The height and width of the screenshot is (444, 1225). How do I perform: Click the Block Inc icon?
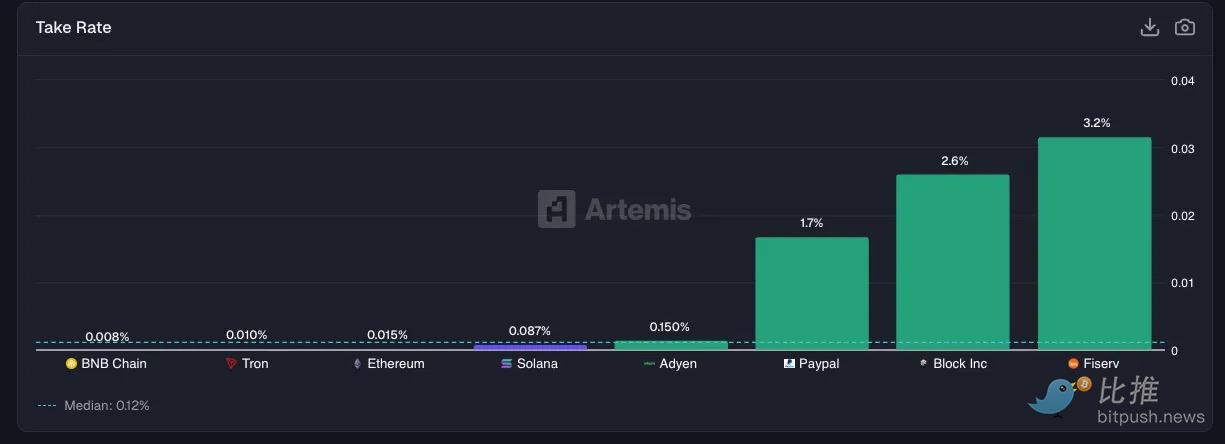[923, 364]
